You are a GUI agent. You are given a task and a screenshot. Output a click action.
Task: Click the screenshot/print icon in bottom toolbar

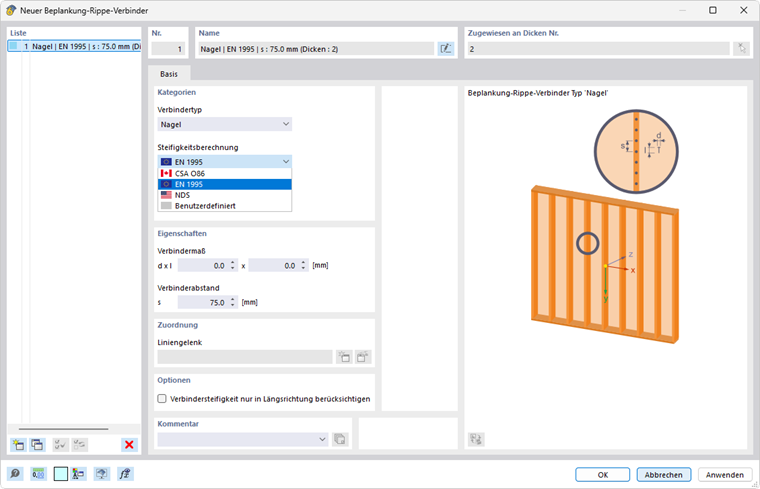101,473
